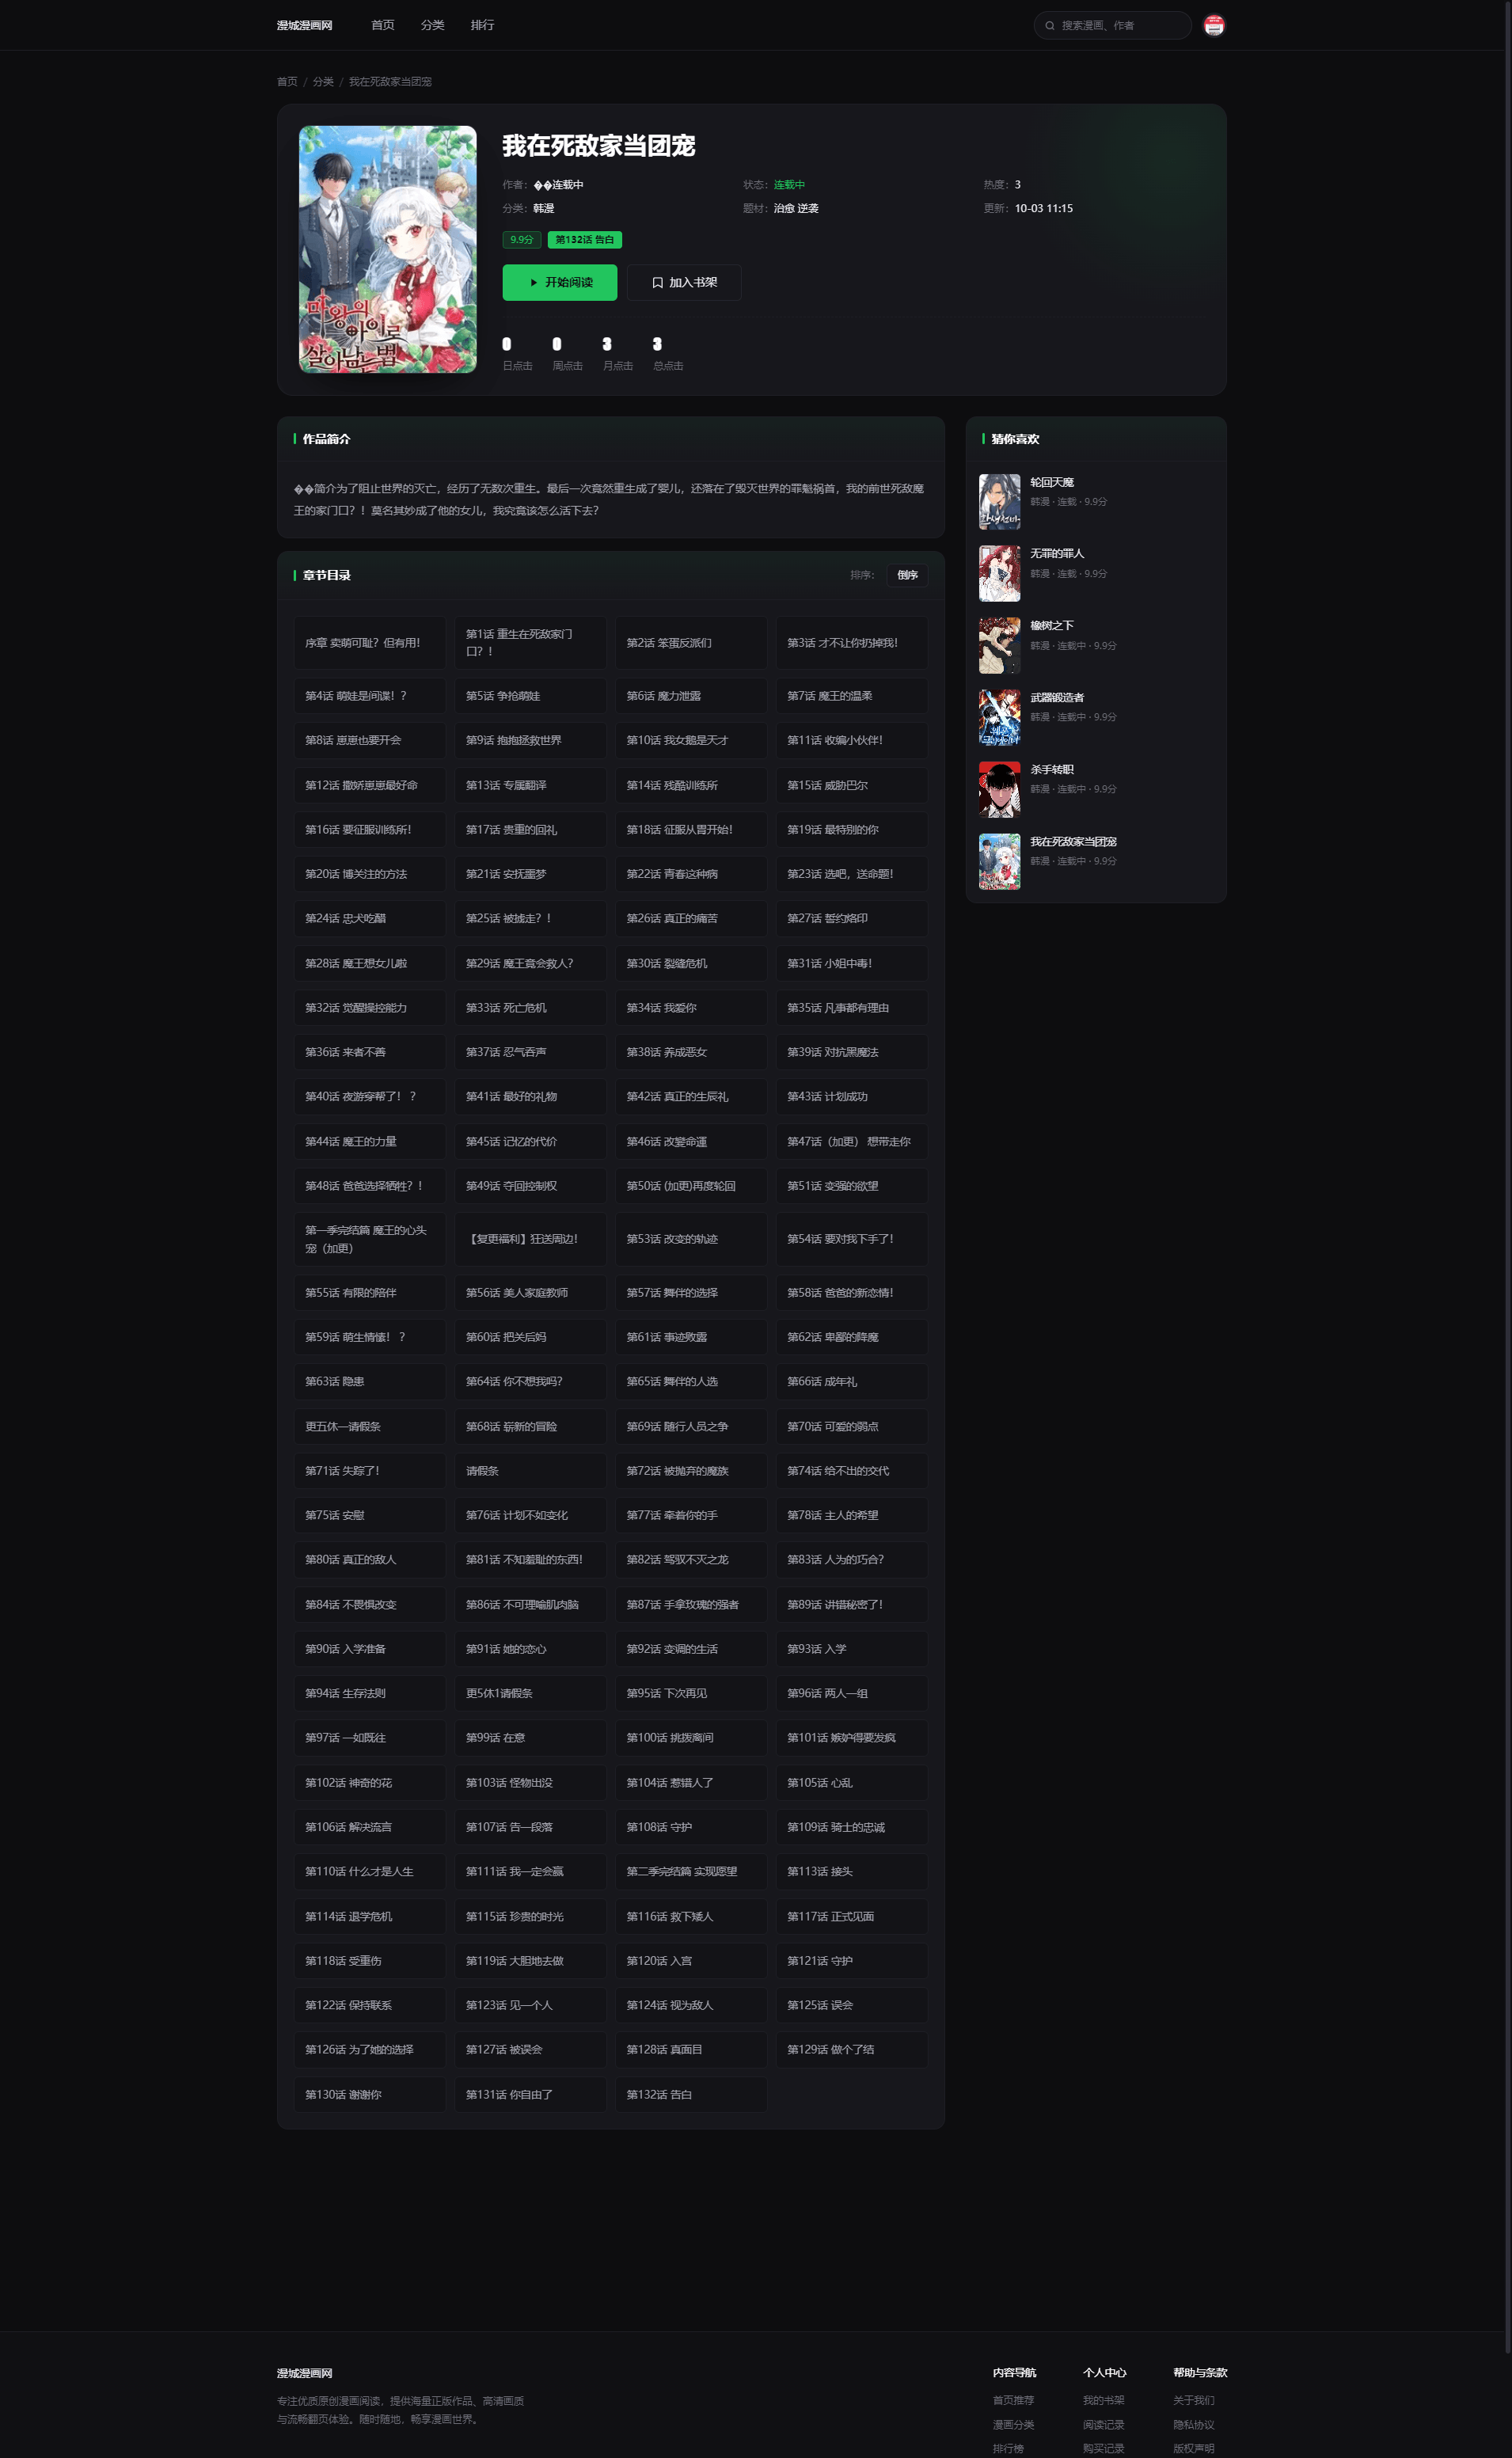This screenshot has width=1512, height=2458.
Task: Open chapter 第100话 挑拨离间
Action: [x=691, y=1738]
